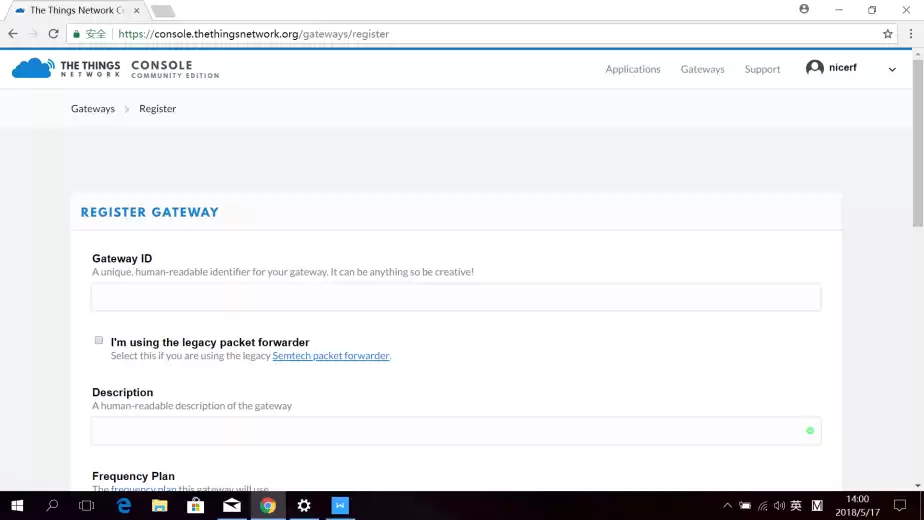924x520 pixels.
Task: Bookmark page with the star icon
Action: pyautogui.click(x=887, y=34)
